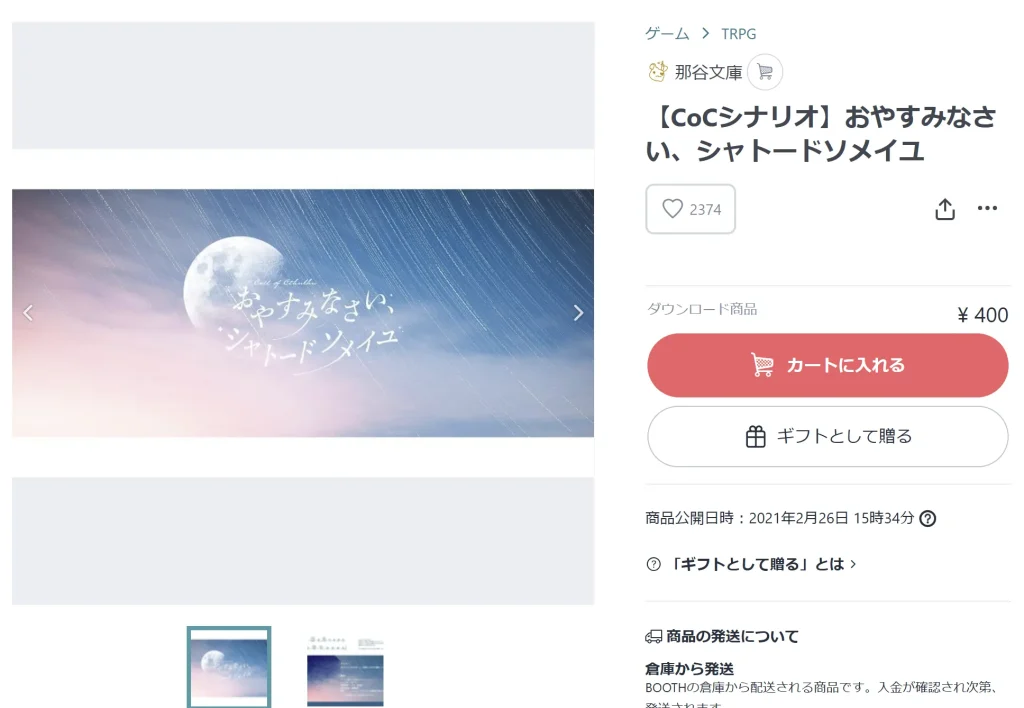Open the 那谷文庫 shop link
Screen dimensions: 1024x708
click(x=708, y=72)
